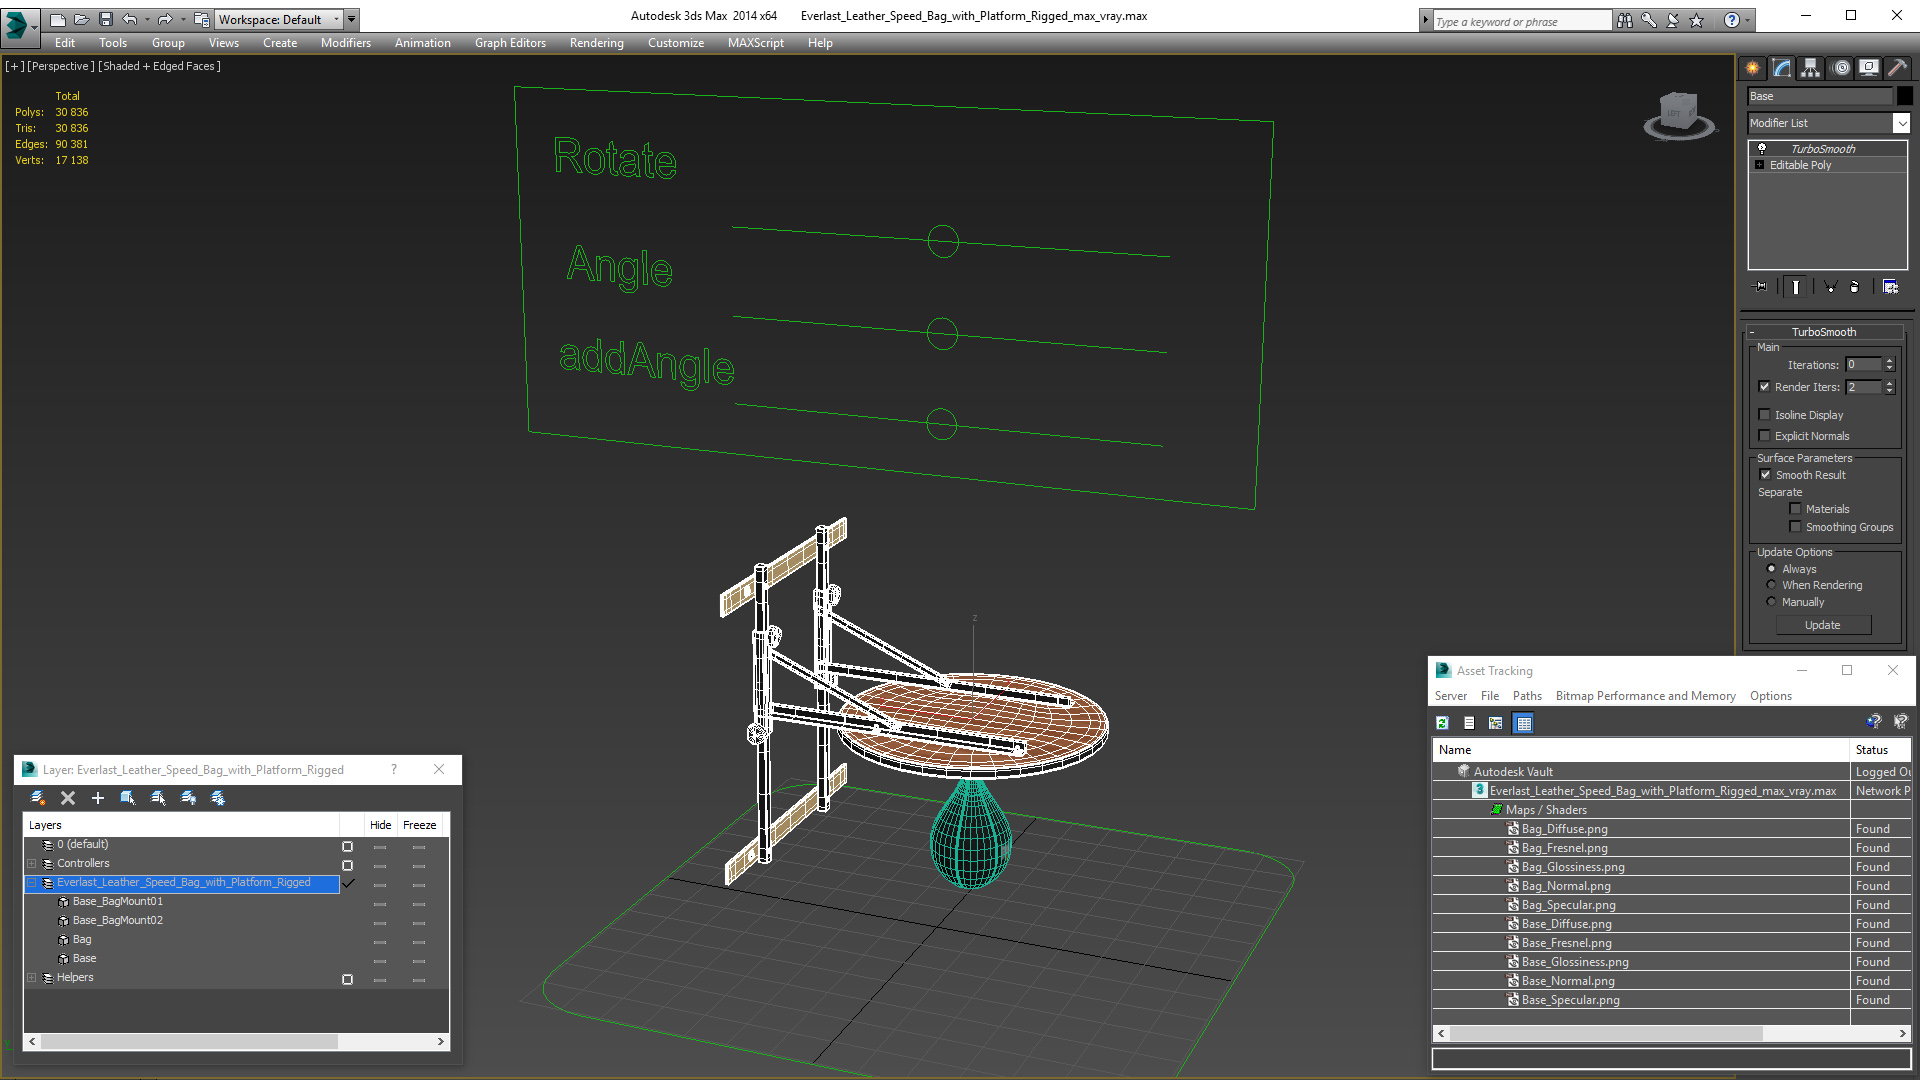Viewport: 1920px width, 1080px height.
Task: Click Open File folder icon
Action: [x=81, y=19]
